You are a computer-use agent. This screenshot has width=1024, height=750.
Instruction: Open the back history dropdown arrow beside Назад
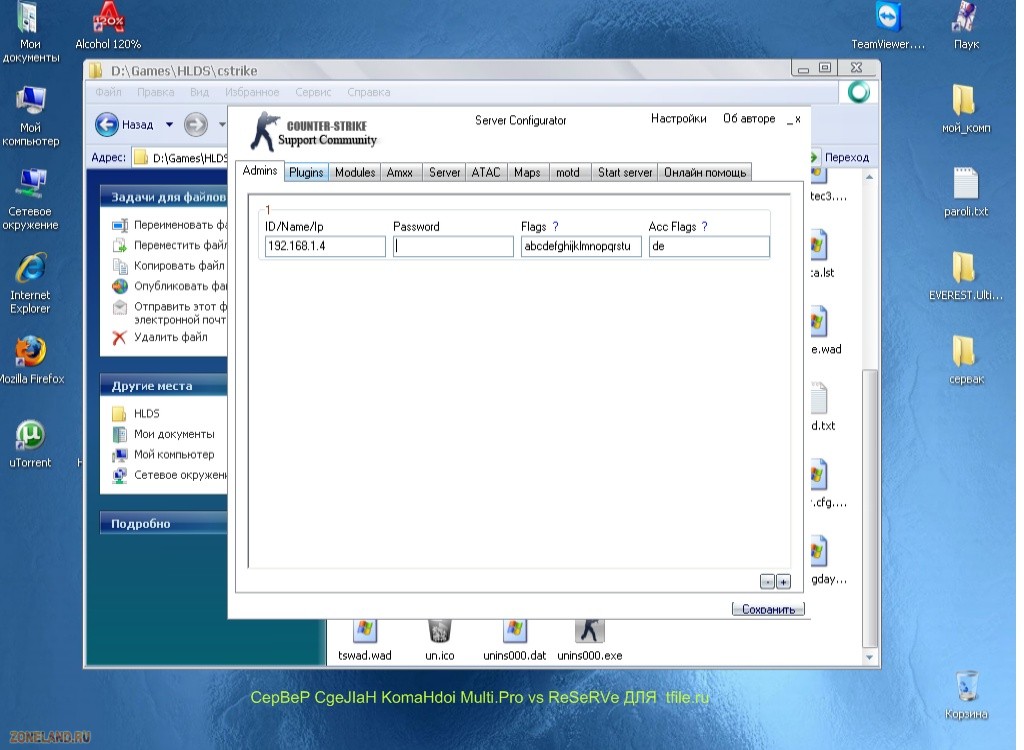click(x=169, y=124)
